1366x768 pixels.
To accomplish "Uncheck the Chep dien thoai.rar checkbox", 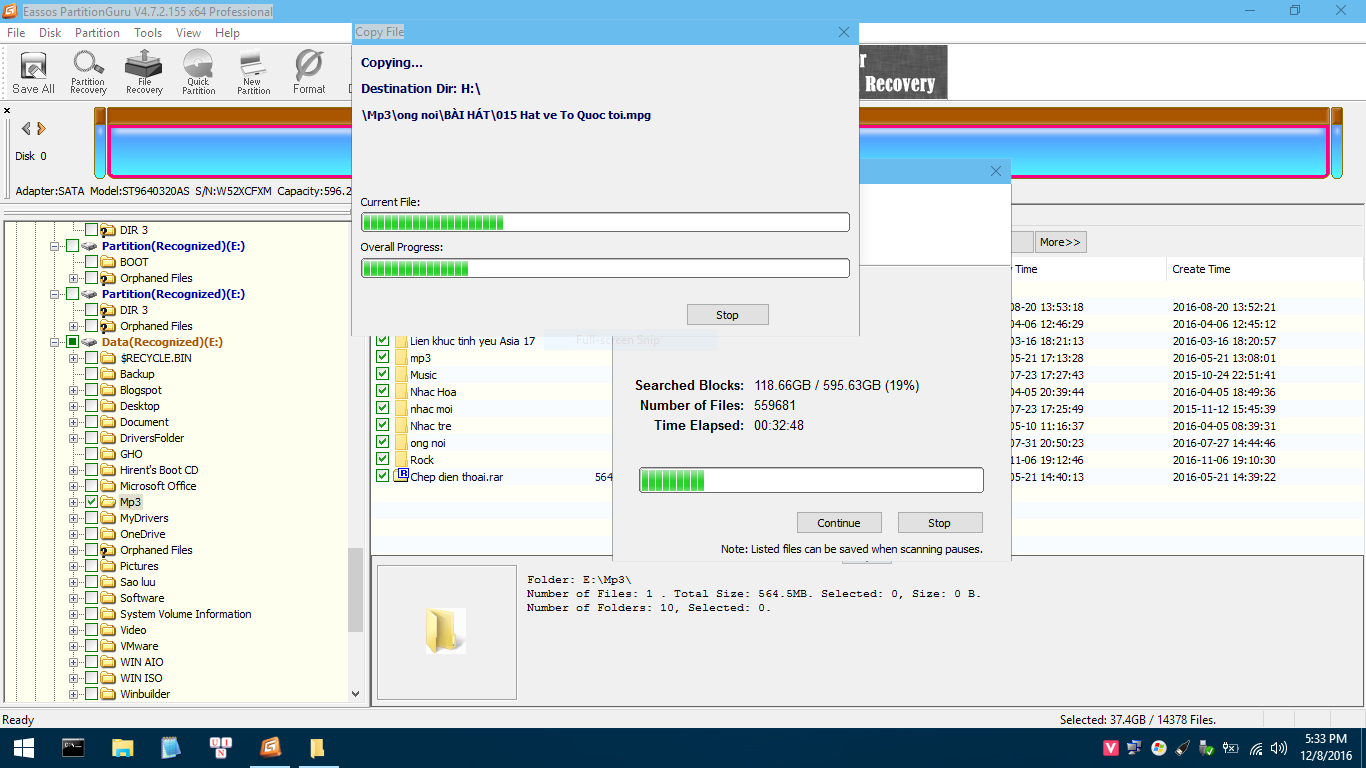I will pyautogui.click(x=382, y=476).
